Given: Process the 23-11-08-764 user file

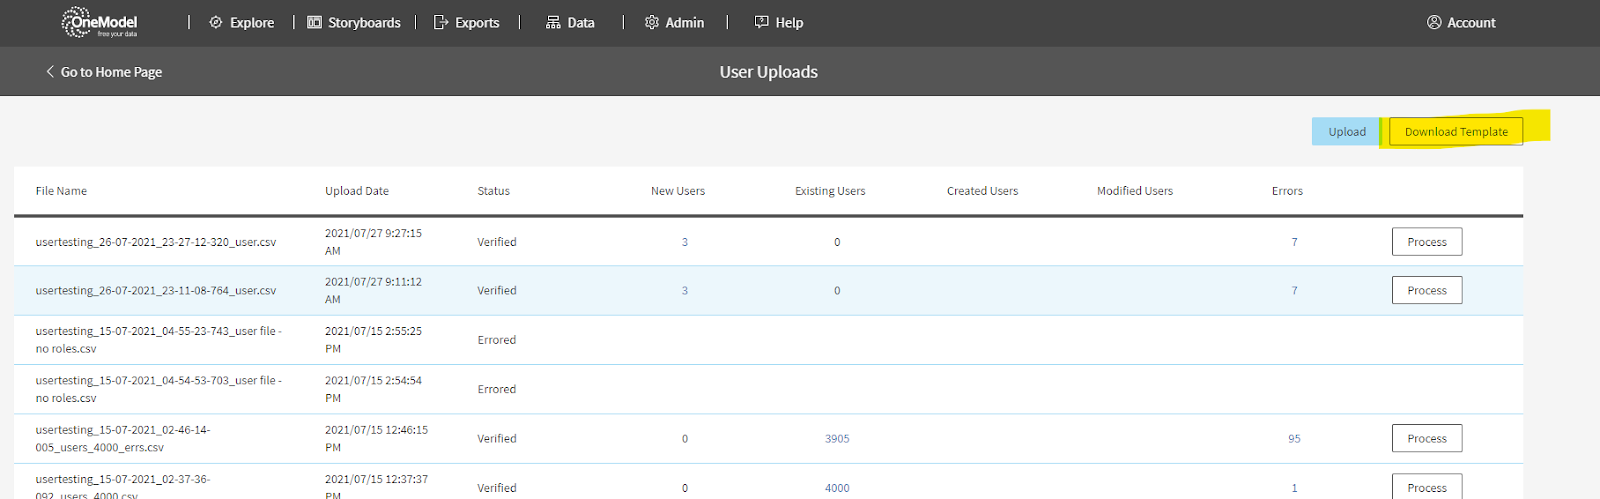Looking at the screenshot, I should click(x=1426, y=290).
